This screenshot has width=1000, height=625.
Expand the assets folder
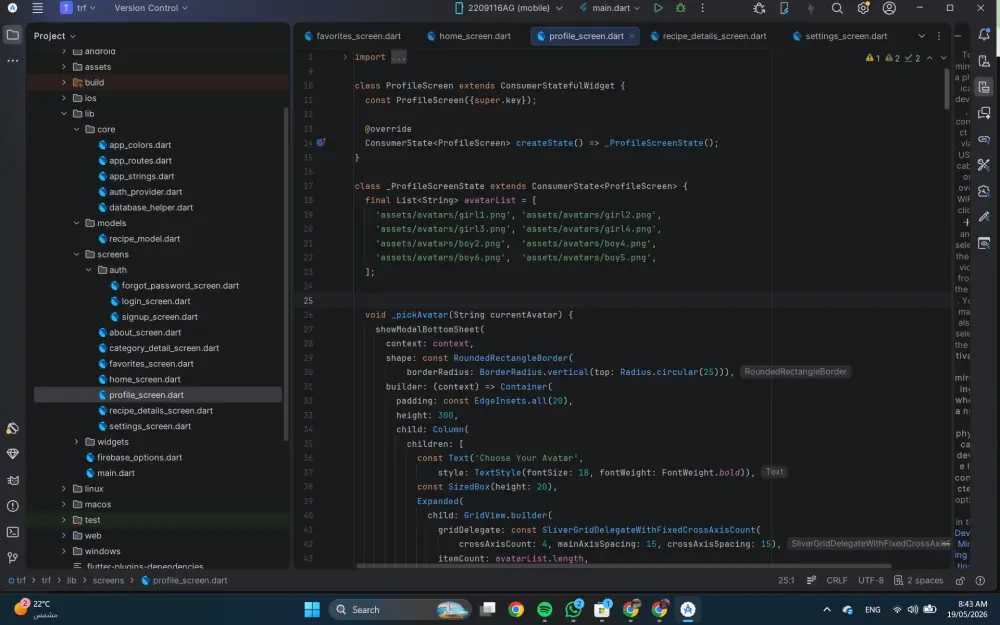64,67
